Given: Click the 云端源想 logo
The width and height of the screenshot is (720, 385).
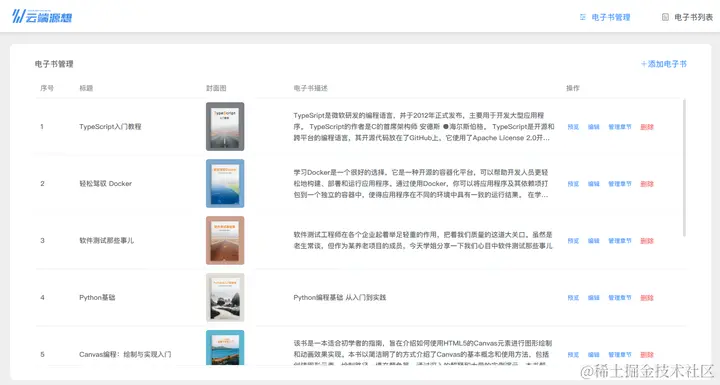Looking at the screenshot, I should 42,17.
